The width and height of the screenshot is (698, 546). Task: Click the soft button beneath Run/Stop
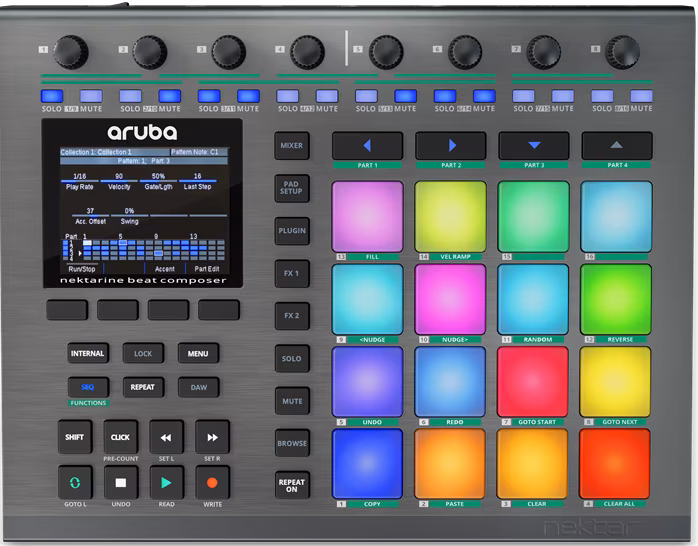pyautogui.click(x=67, y=310)
